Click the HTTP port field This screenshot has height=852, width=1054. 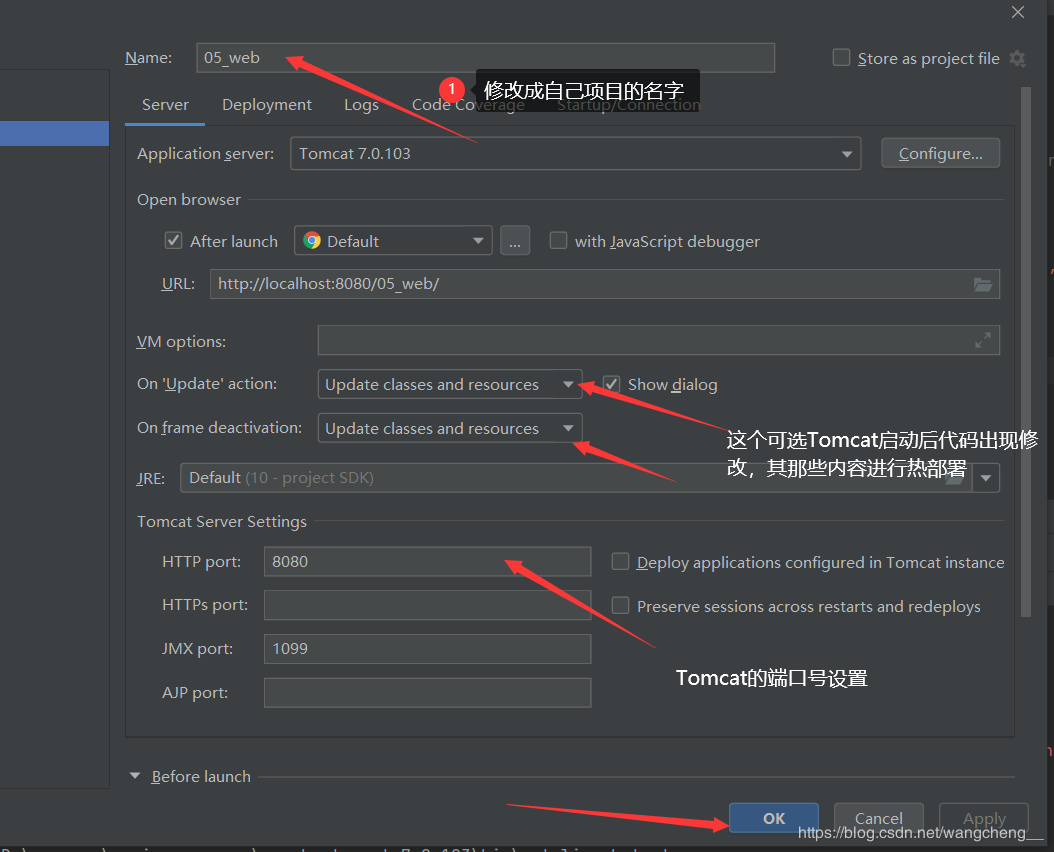[x=428, y=561]
